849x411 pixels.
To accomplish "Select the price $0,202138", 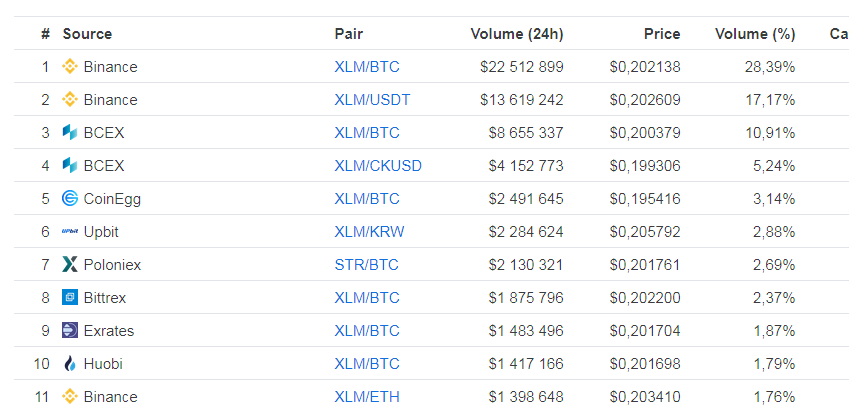I will (645, 67).
